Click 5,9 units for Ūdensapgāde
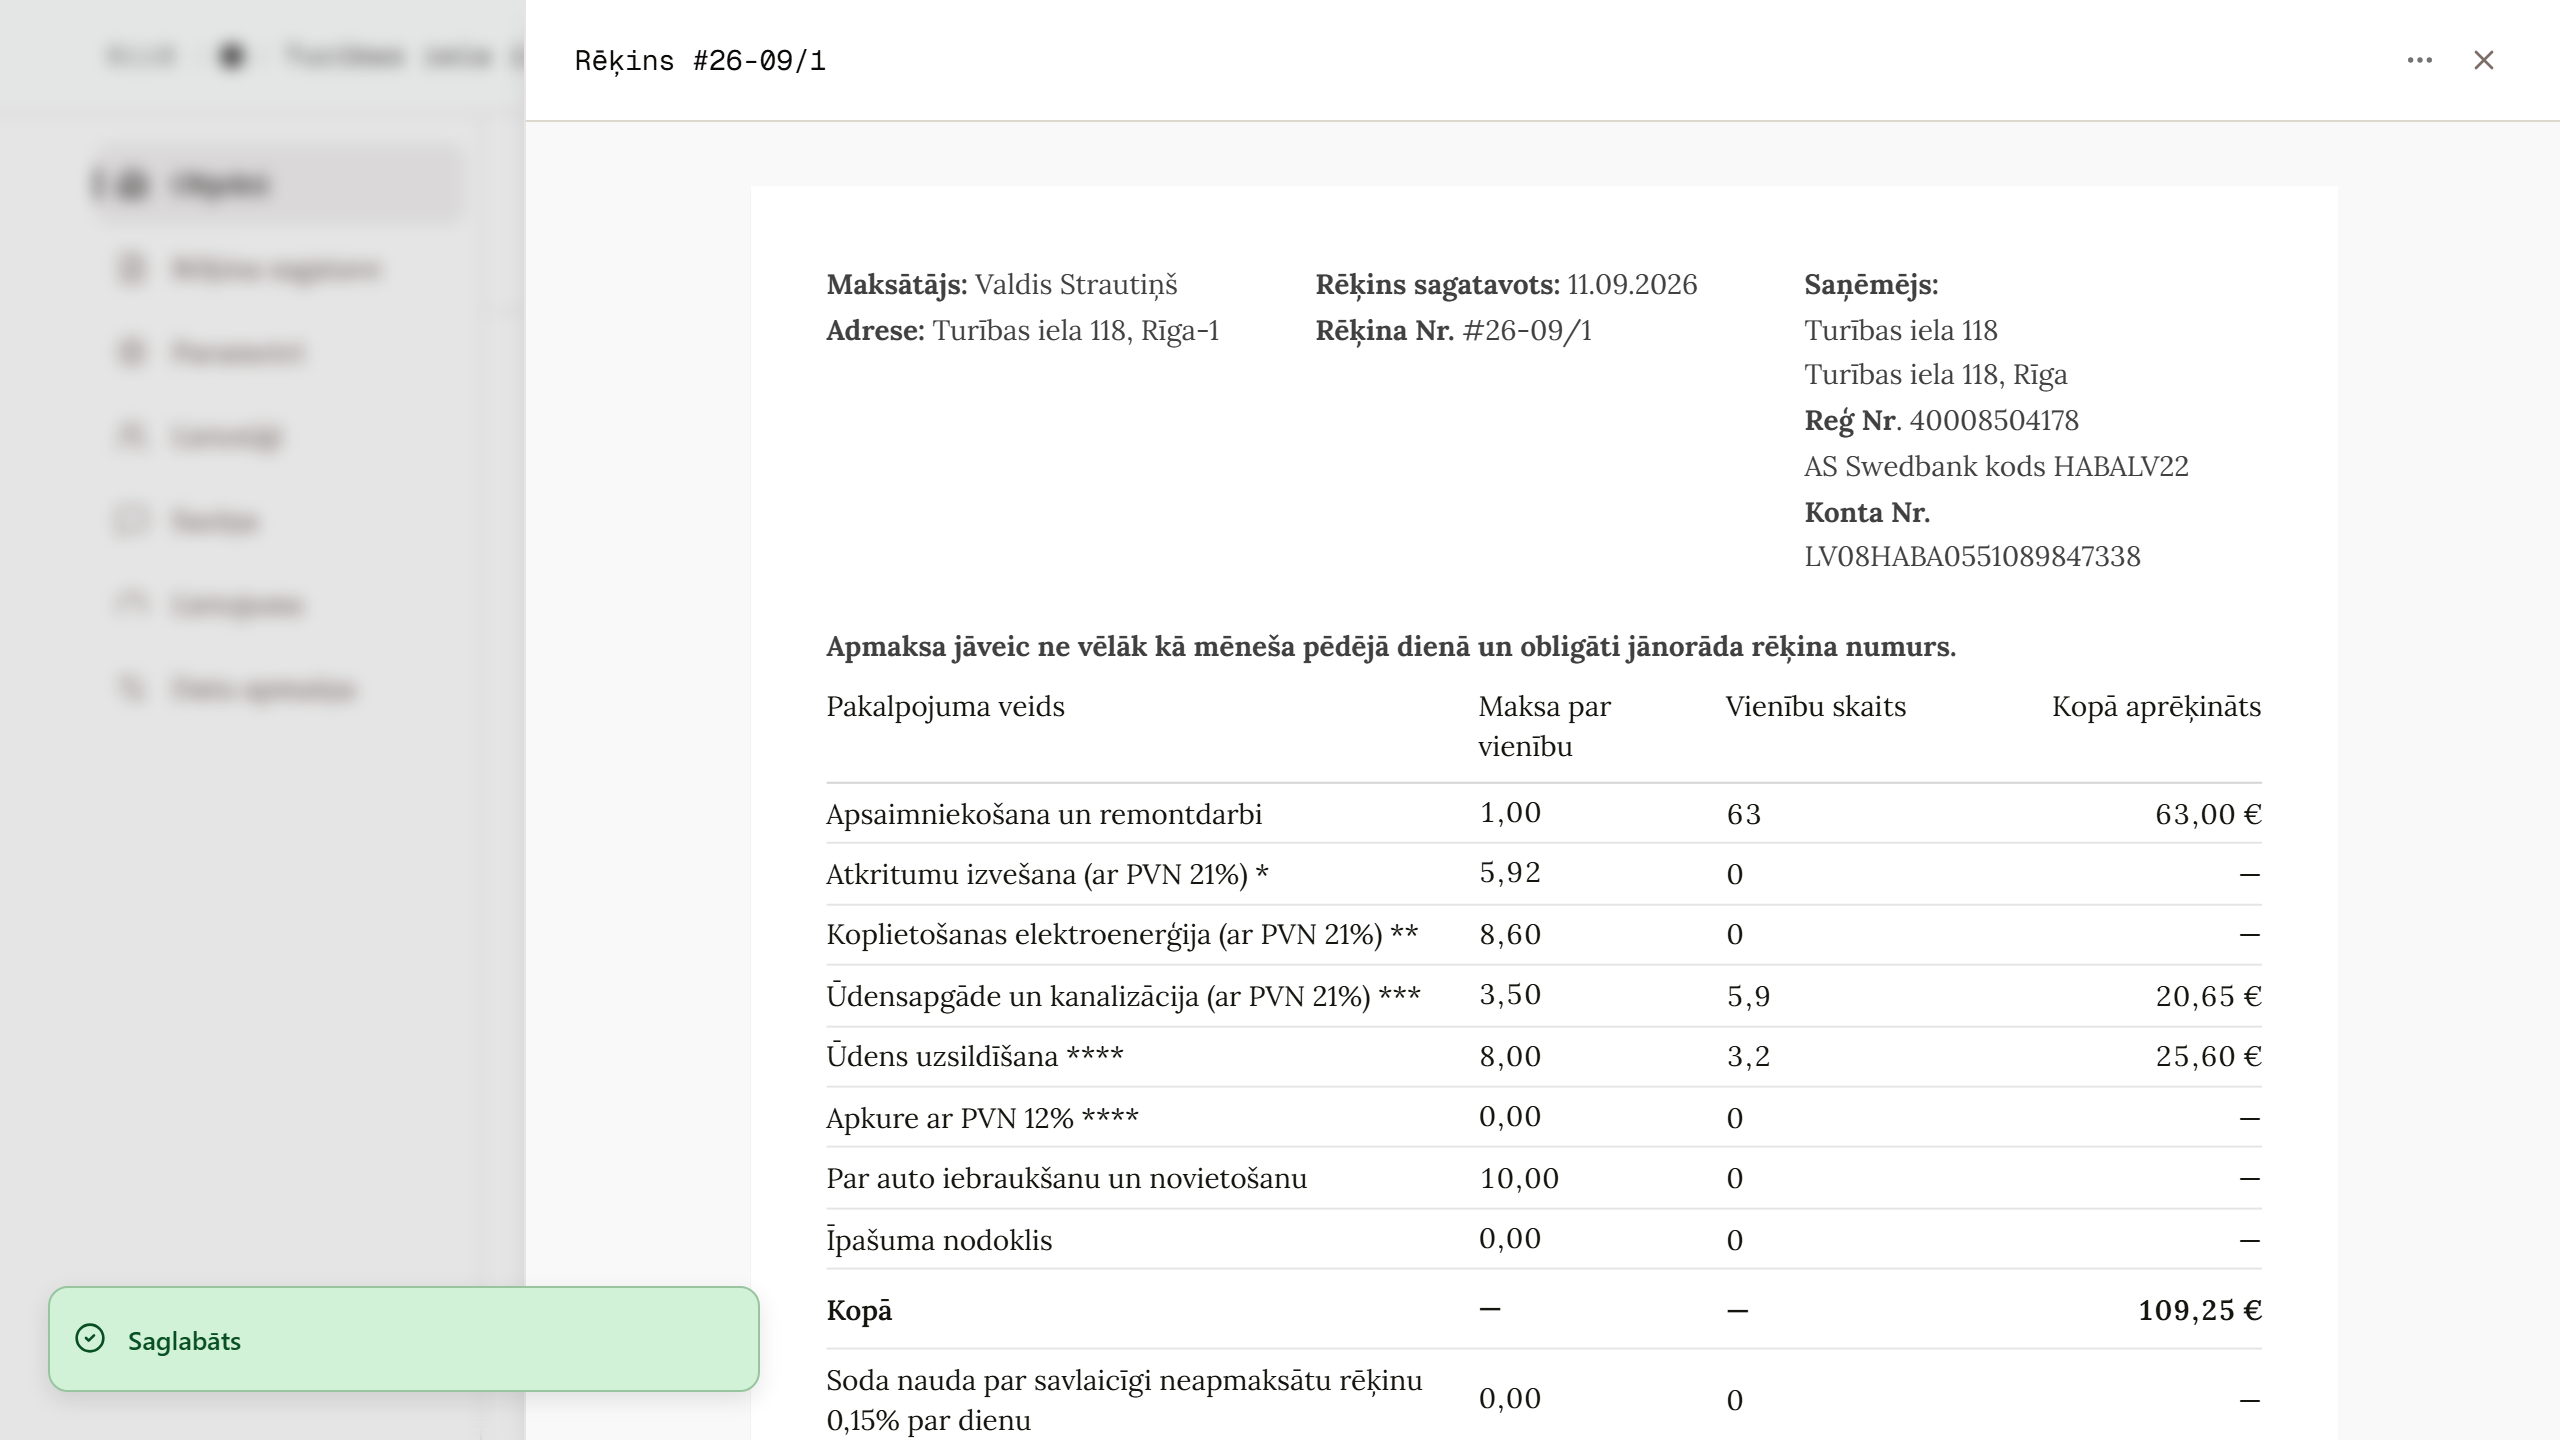The width and height of the screenshot is (2560, 1440). coord(1748,997)
